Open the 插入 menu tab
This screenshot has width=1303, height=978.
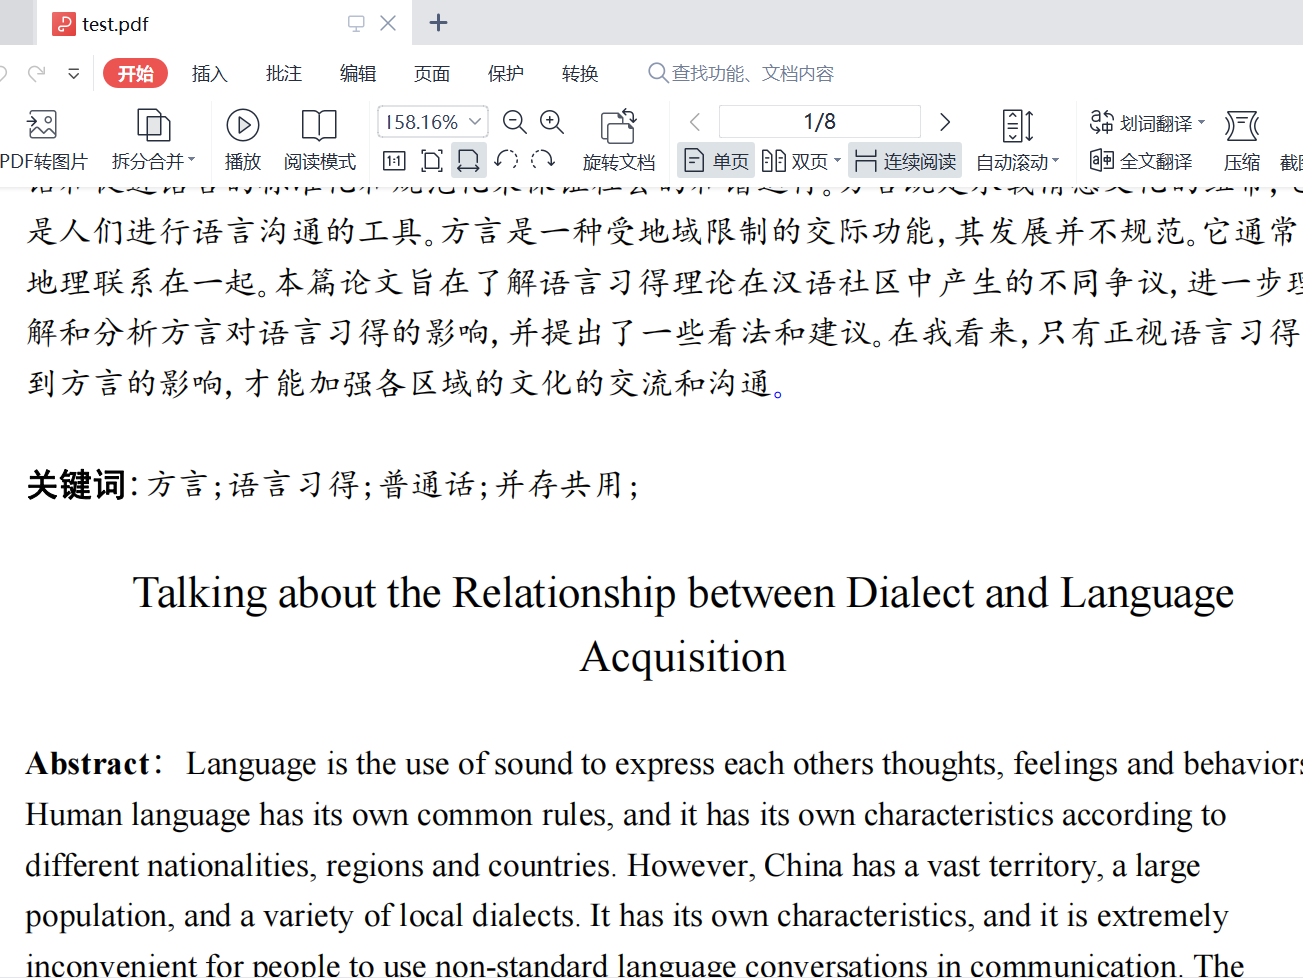tap(209, 74)
